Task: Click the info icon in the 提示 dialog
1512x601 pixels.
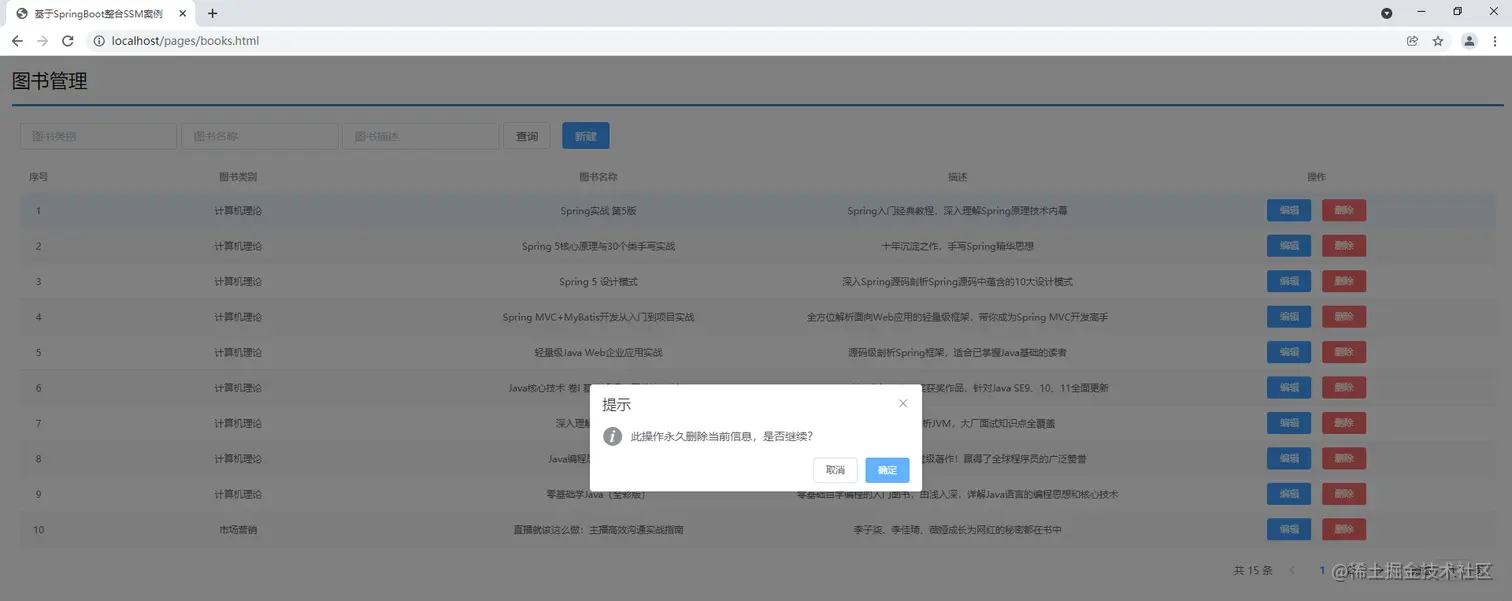Action: pyautogui.click(x=611, y=436)
